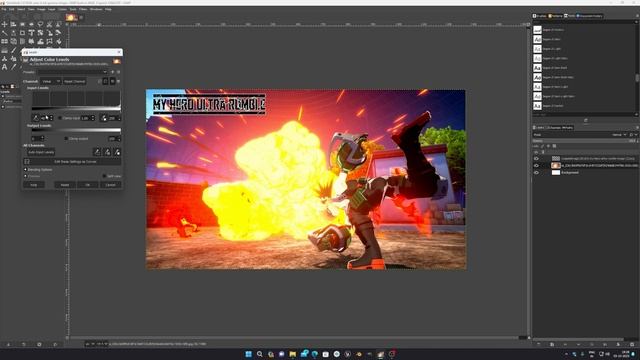
Task: Toggle Clamp input checkbox
Action: (60, 118)
